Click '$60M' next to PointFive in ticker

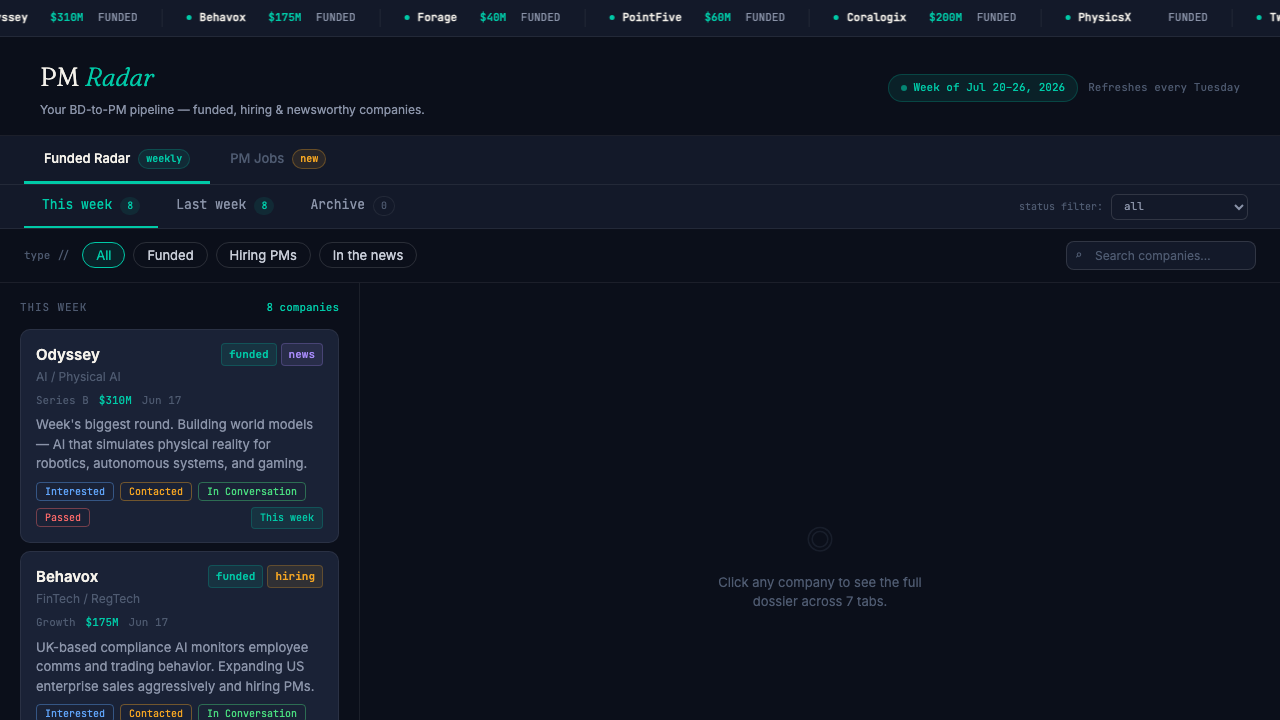pyautogui.click(x=718, y=18)
